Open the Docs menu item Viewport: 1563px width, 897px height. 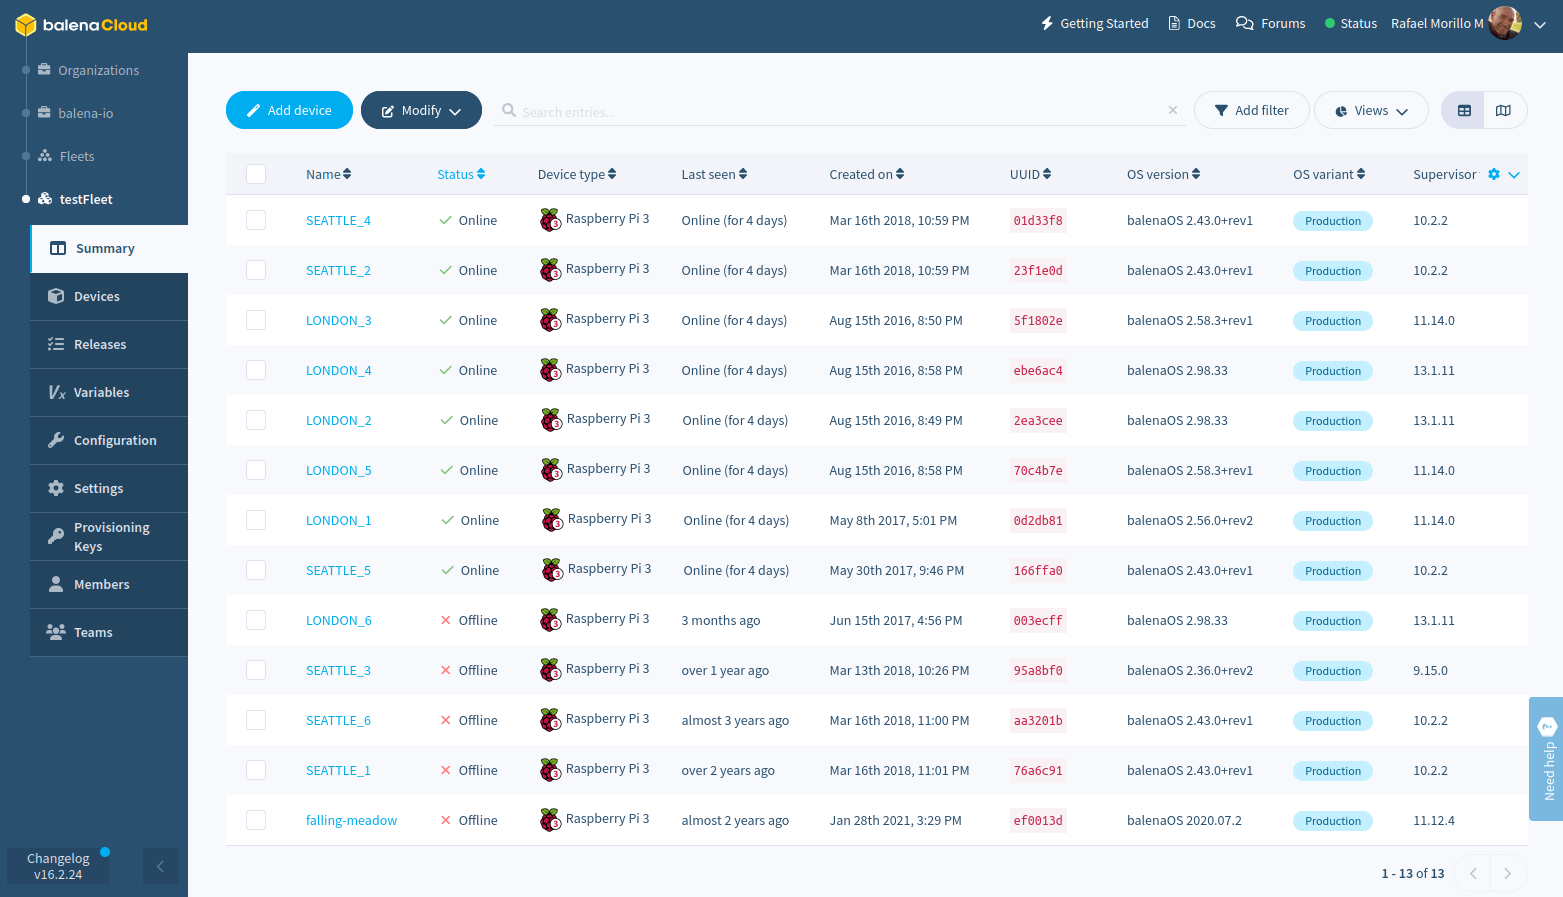point(1191,22)
